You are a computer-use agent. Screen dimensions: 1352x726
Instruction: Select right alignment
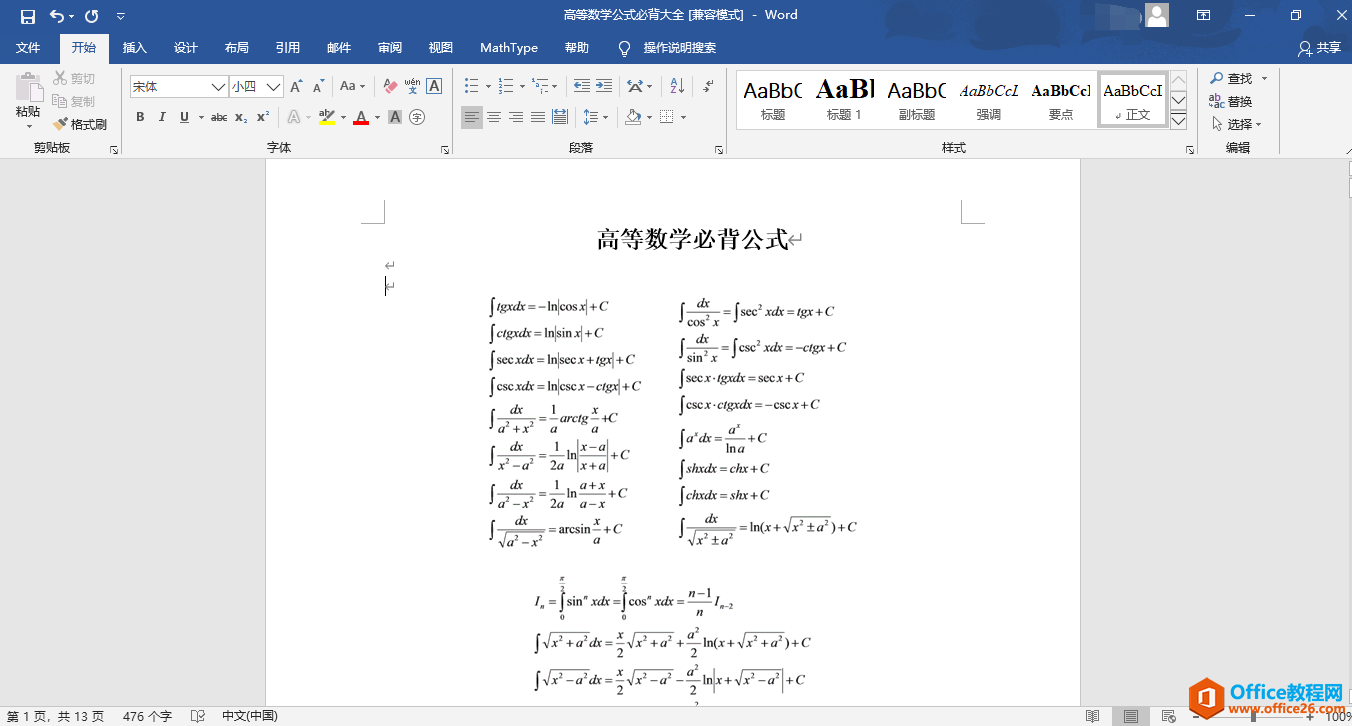(516, 117)
